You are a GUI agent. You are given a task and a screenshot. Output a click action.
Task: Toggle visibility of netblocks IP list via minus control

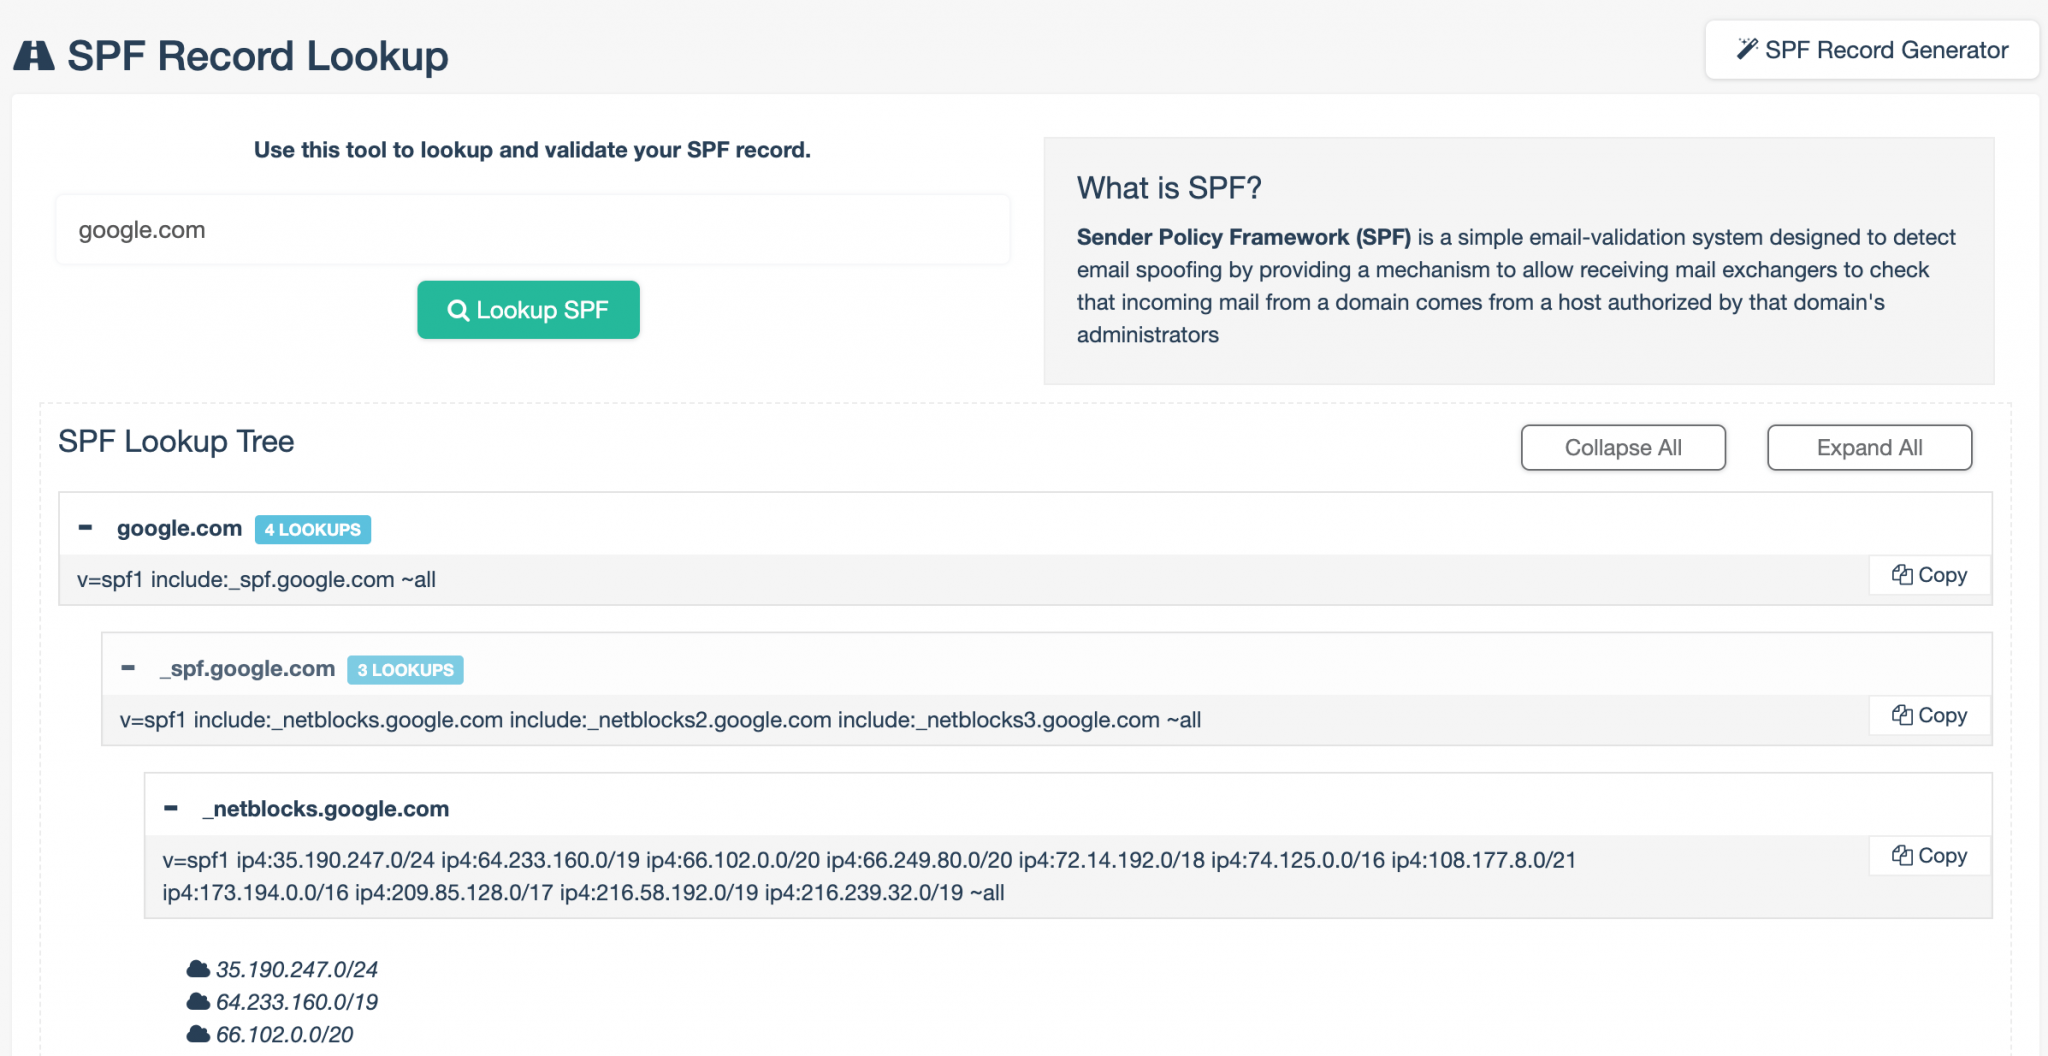(170, 806)
